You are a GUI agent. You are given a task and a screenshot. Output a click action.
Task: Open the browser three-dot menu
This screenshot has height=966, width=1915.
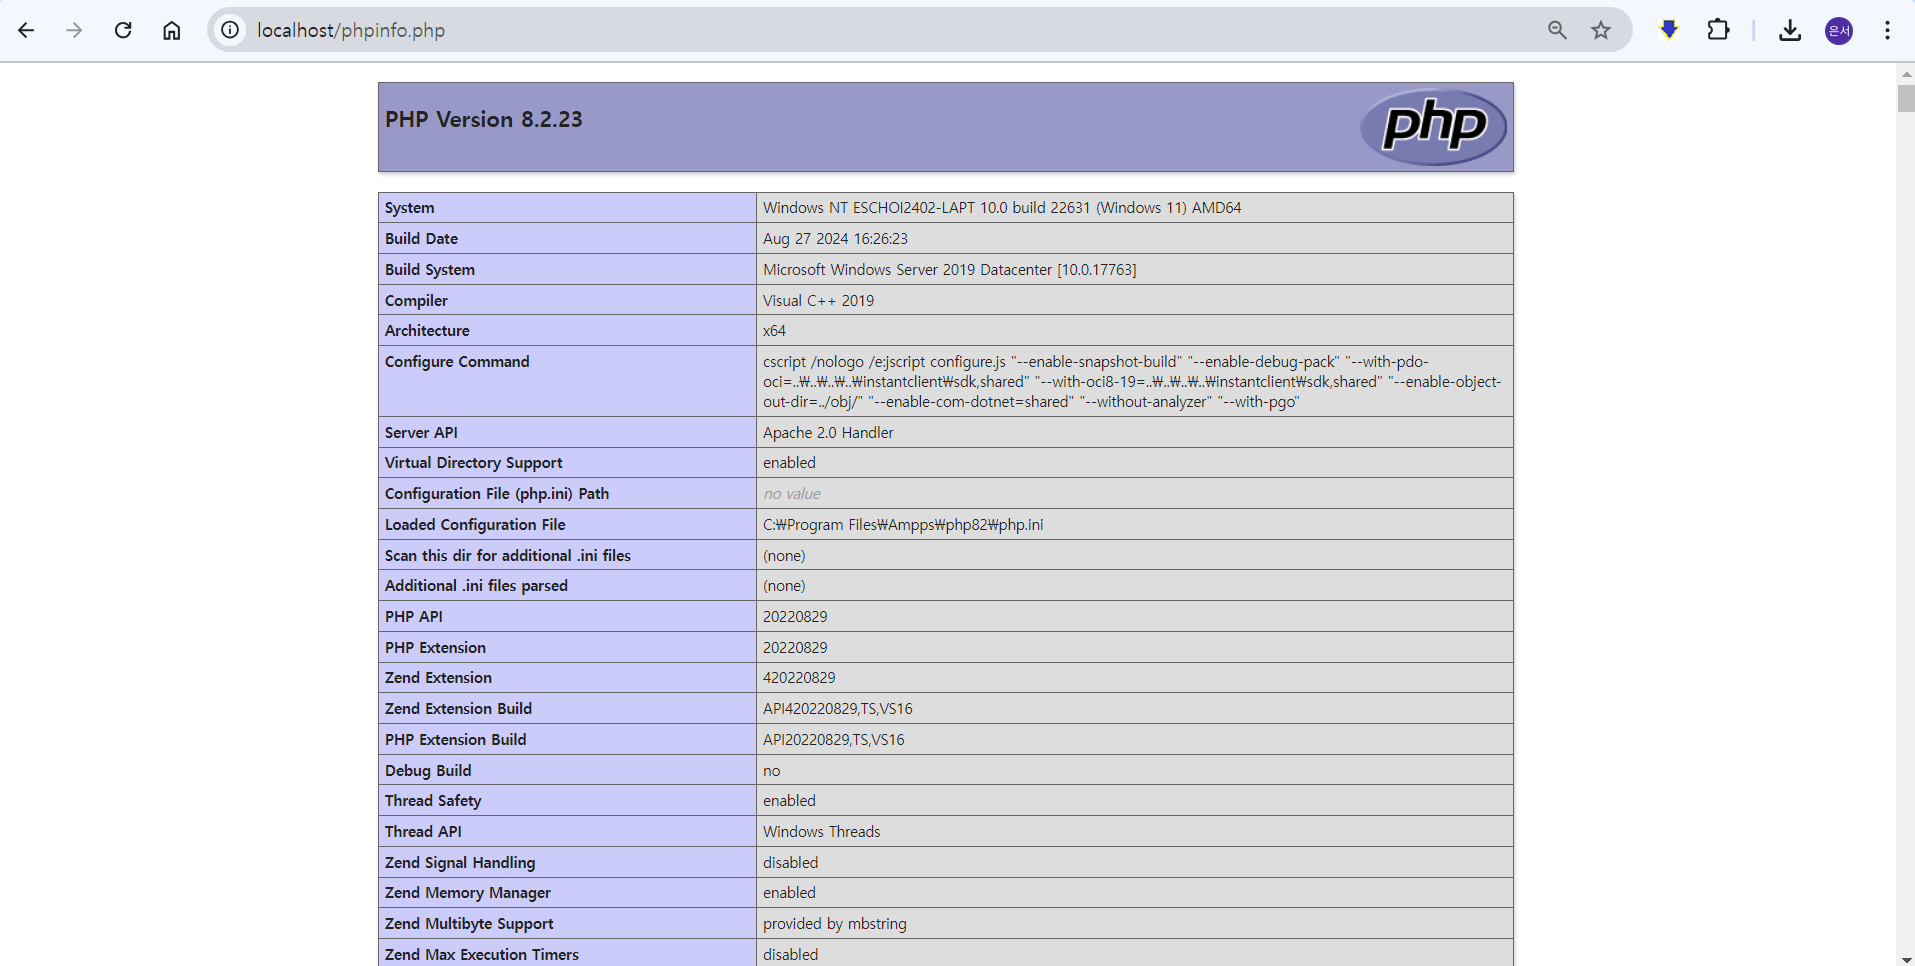(x=1887, y=30)
